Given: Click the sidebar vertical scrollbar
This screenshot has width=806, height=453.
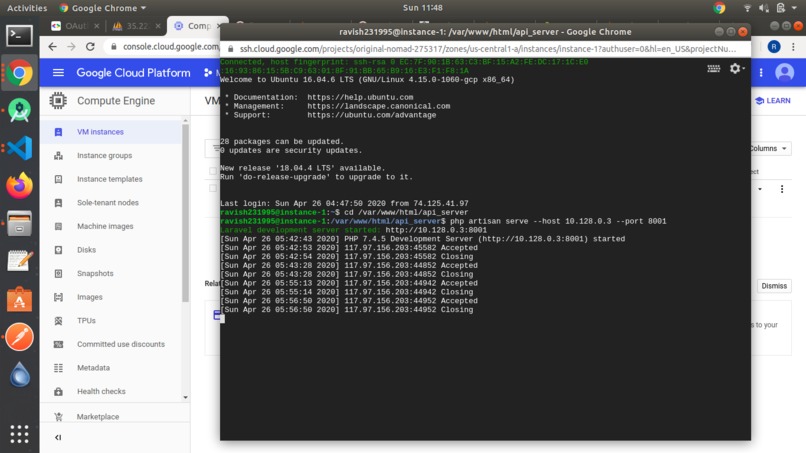Looking at the screenshot, I should click(186, 213).
